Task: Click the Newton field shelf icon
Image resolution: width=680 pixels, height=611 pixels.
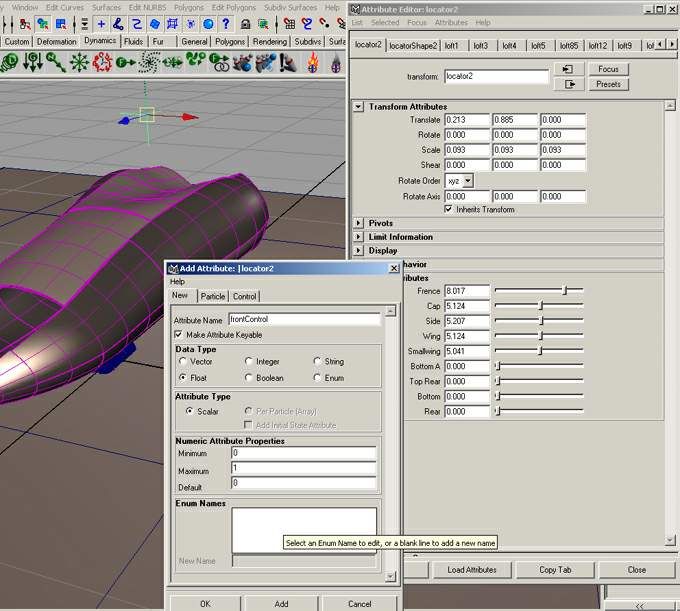Action: coord(56,63)
